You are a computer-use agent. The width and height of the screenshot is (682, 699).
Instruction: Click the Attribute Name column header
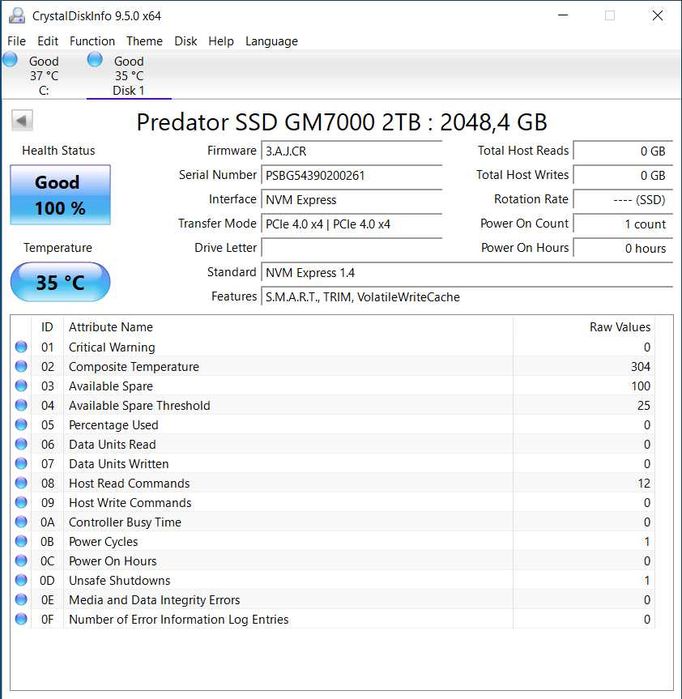pos(111,327)
